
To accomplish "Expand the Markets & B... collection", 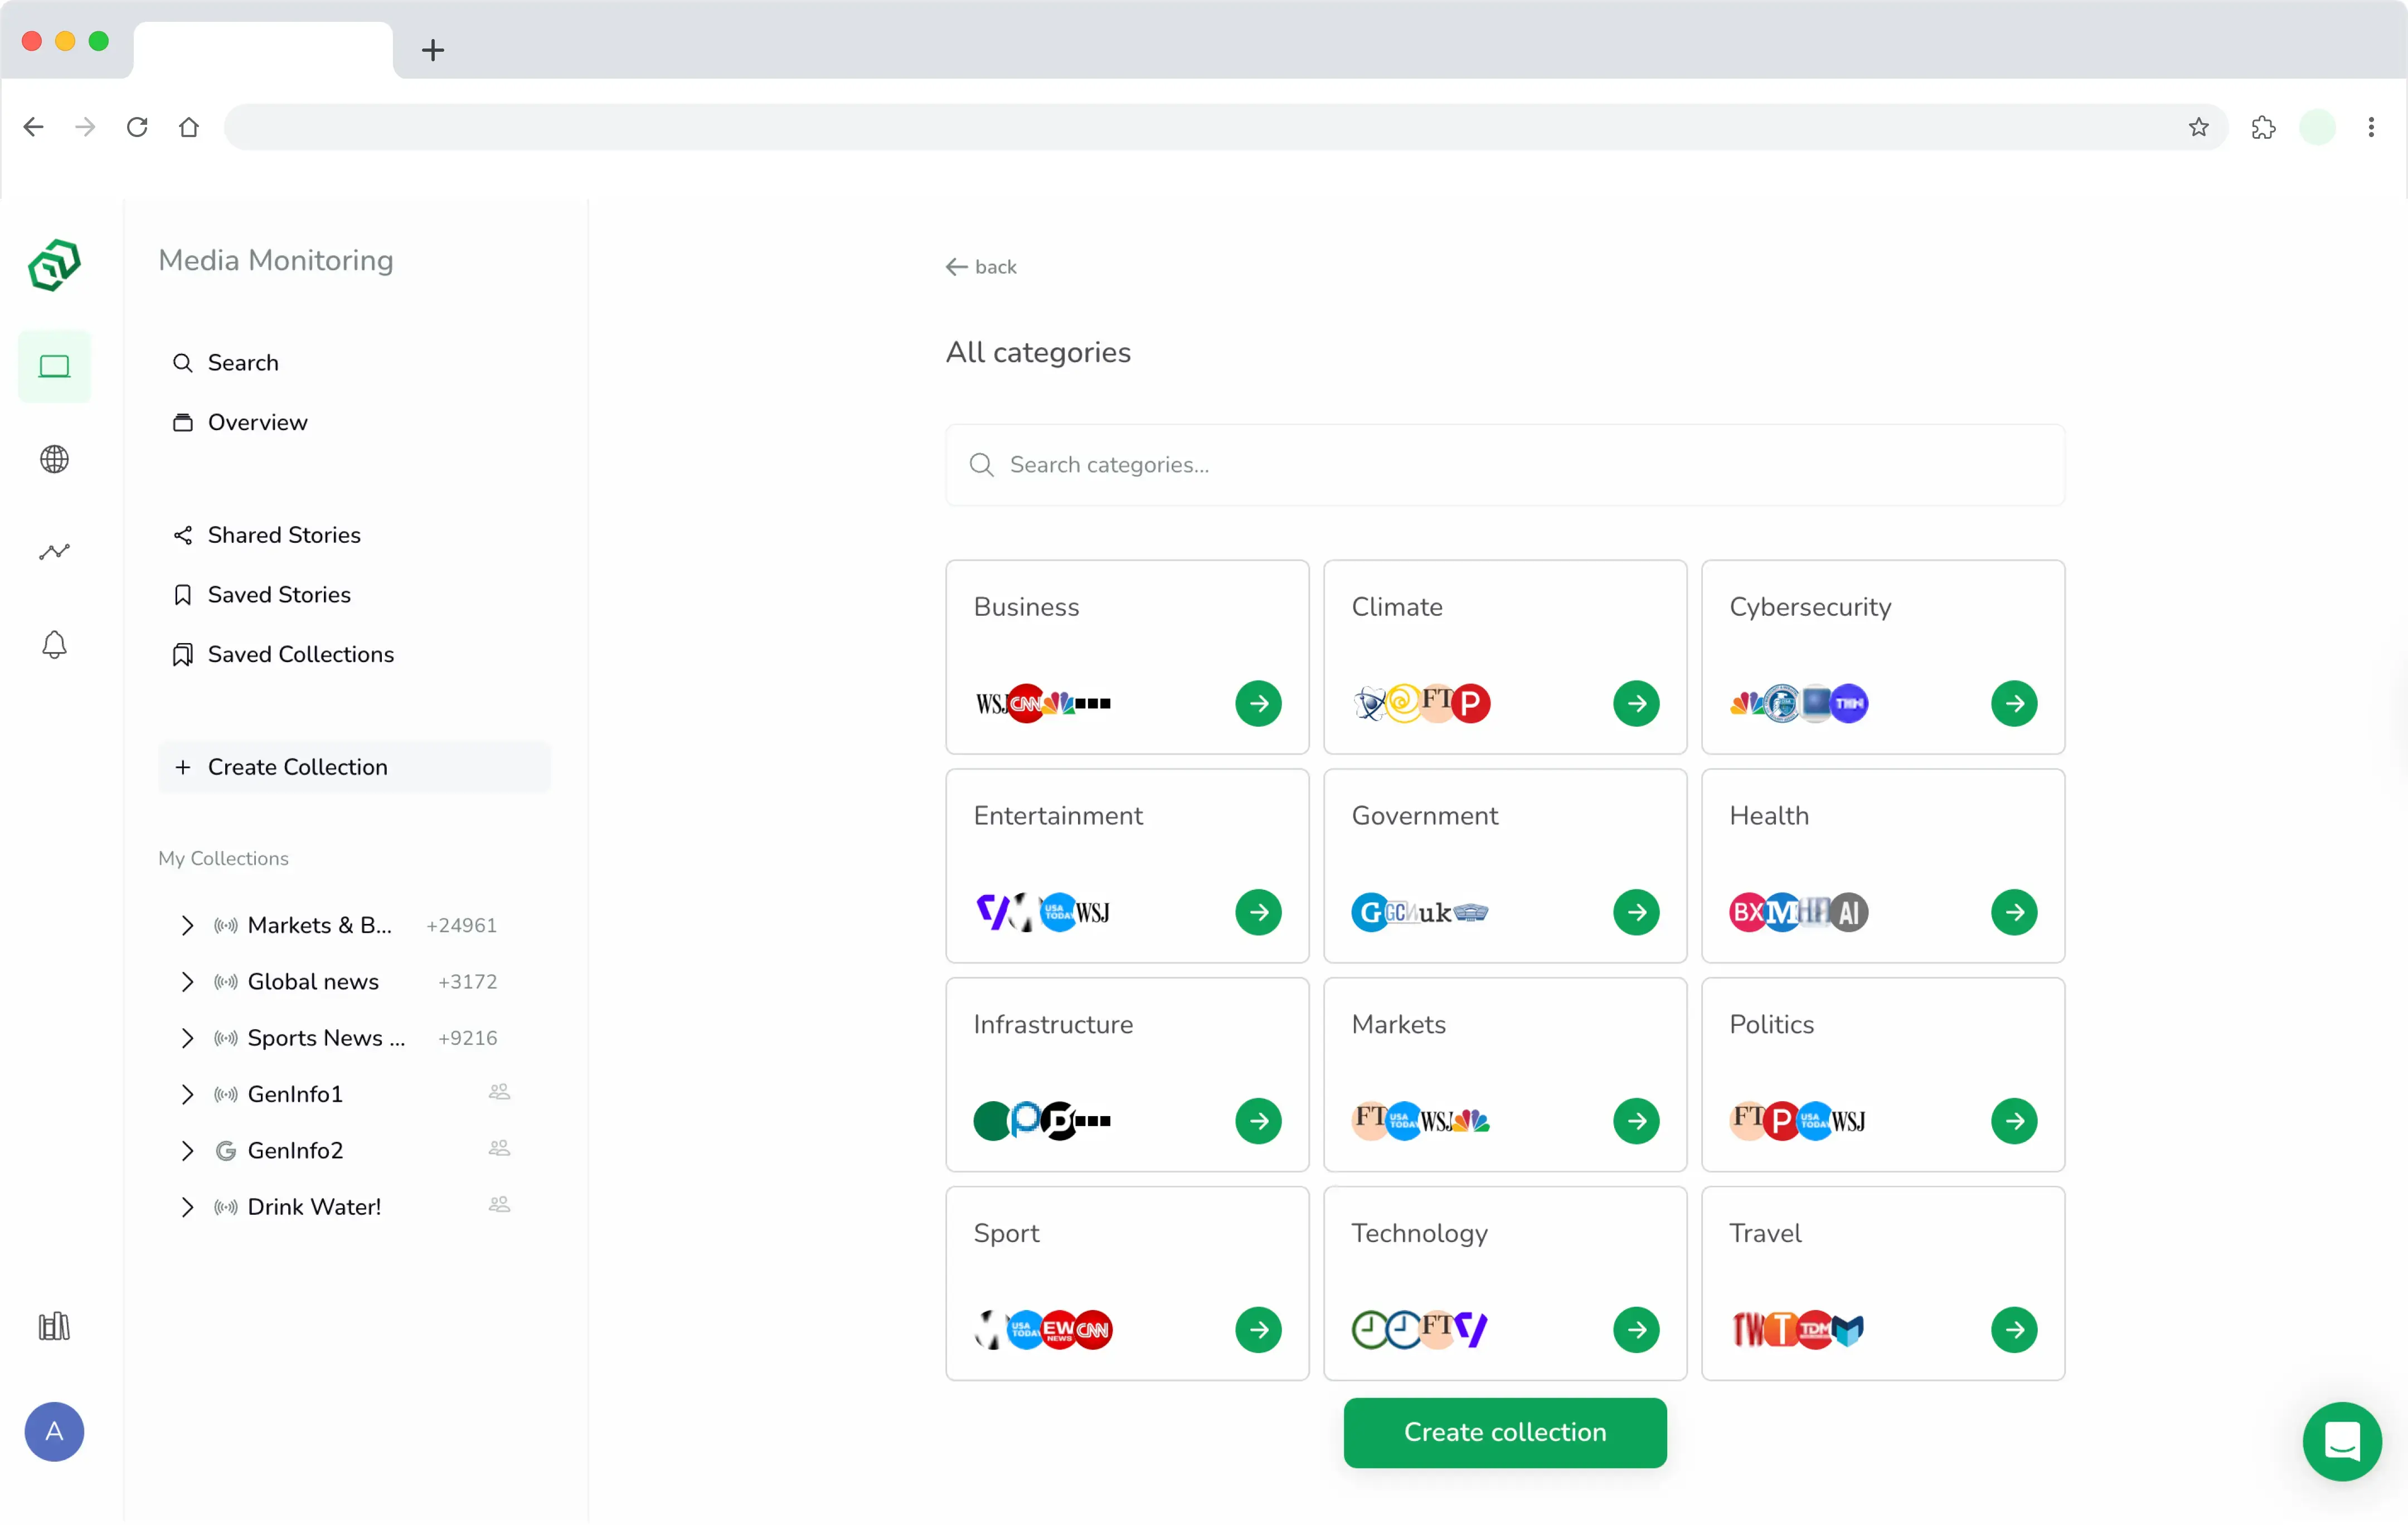I will click(187, 925).
